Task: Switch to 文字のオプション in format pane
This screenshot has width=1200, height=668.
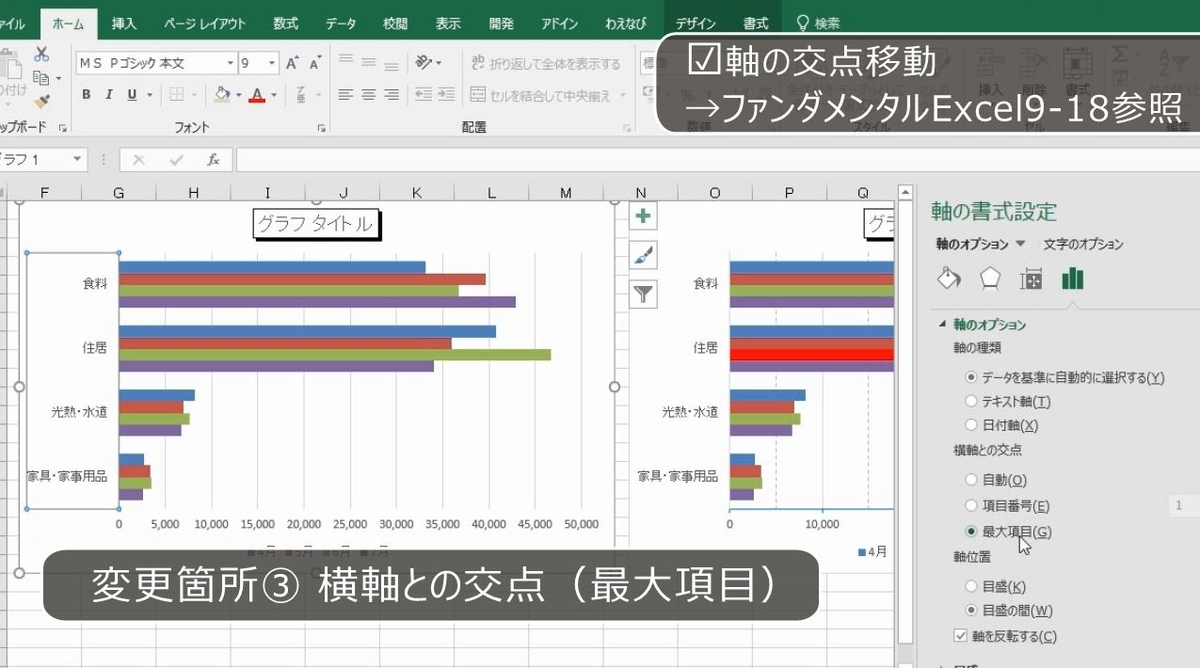Action: (x=1083, y=244)
